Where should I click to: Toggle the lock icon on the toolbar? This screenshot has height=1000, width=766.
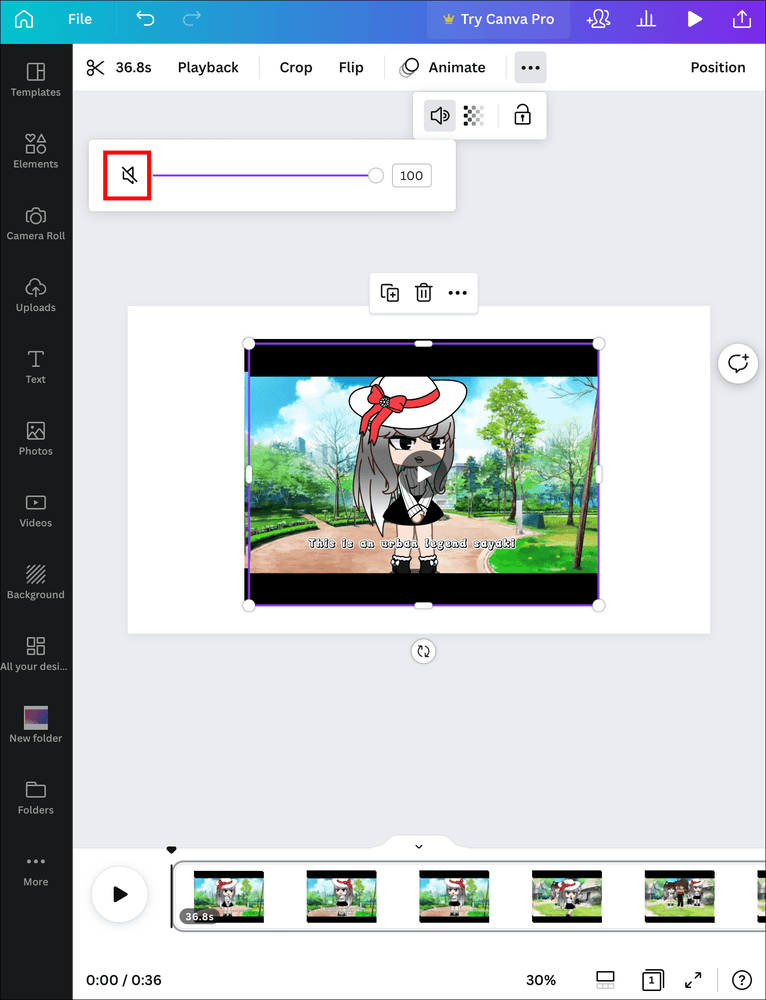[x=522, y=116]
